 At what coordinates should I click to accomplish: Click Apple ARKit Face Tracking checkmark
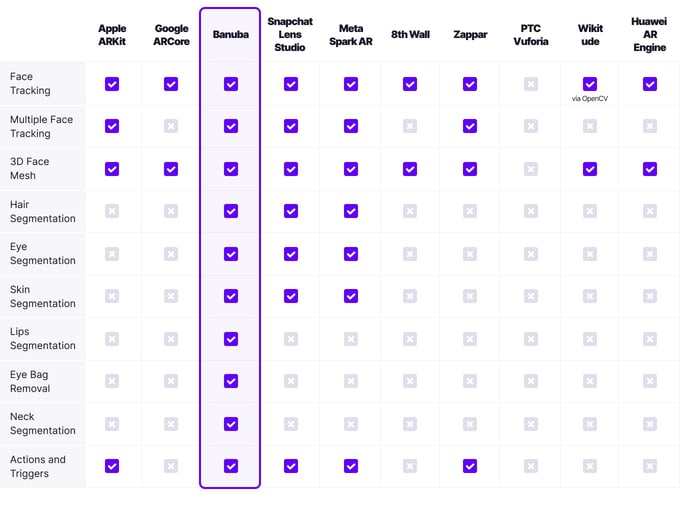coord(112,84)
